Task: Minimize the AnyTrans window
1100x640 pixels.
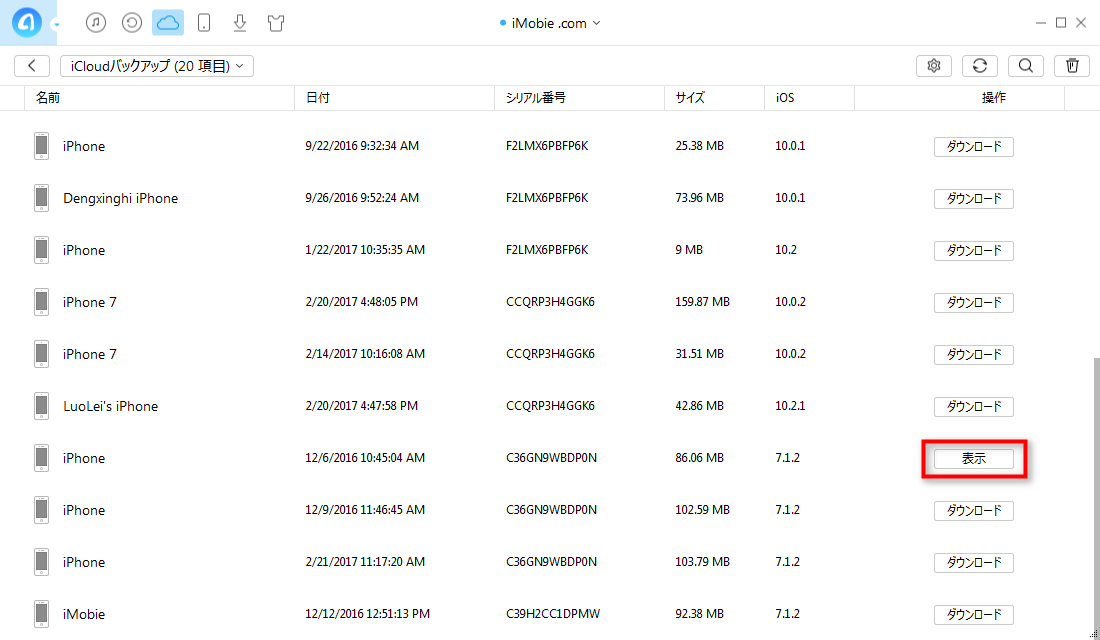Action: (1040, 23)
